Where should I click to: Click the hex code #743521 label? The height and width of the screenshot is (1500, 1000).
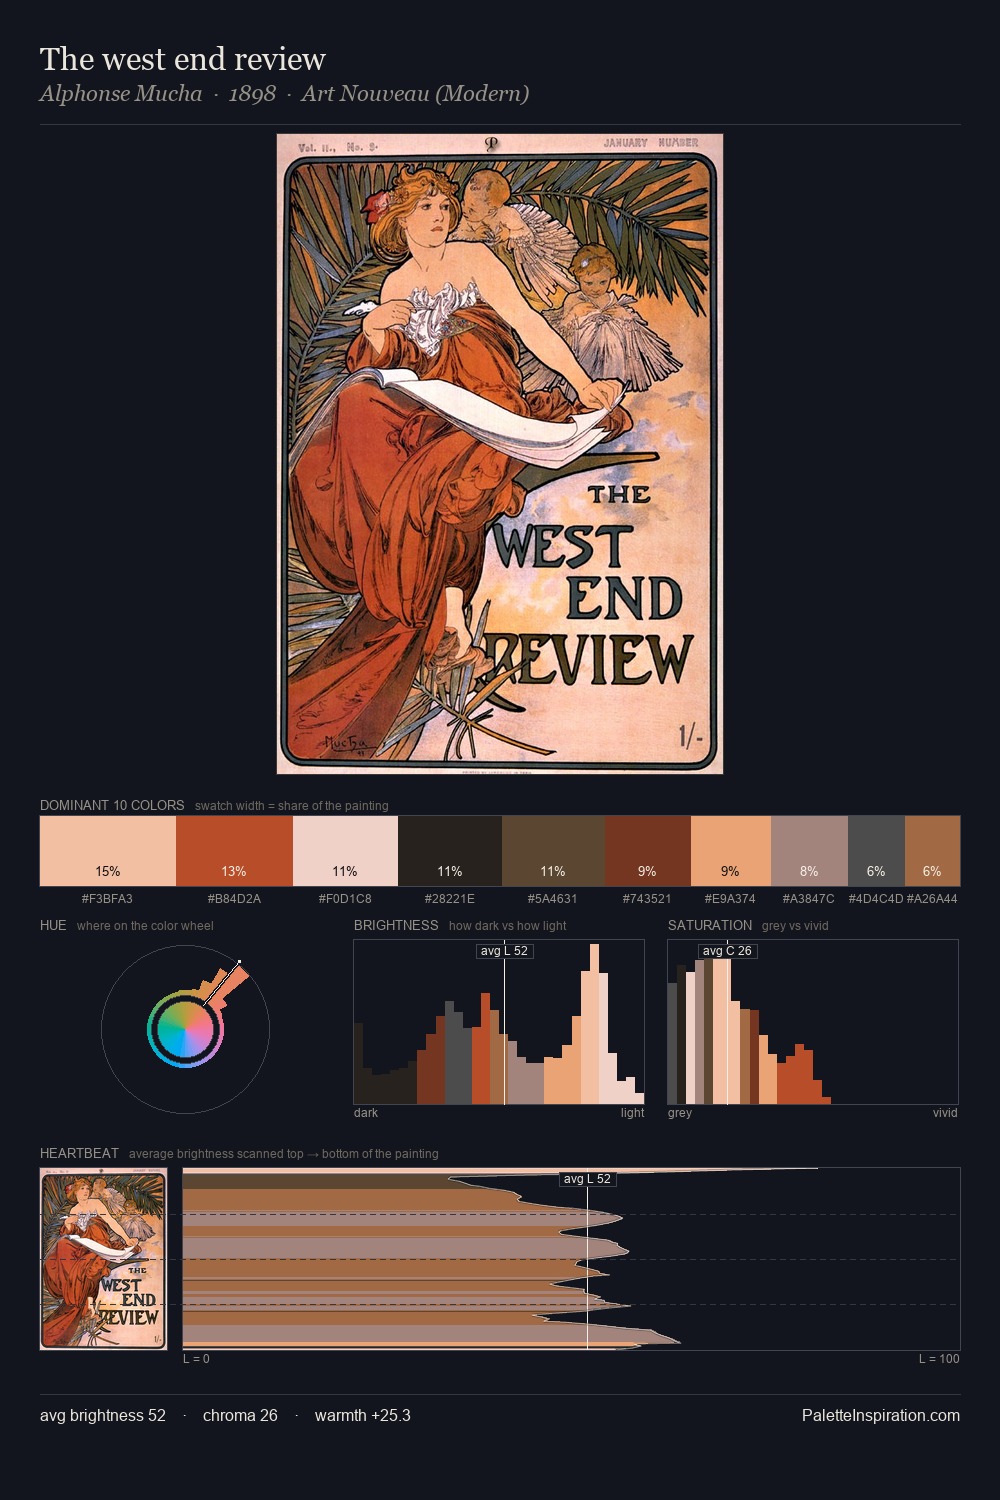point(647,899)
